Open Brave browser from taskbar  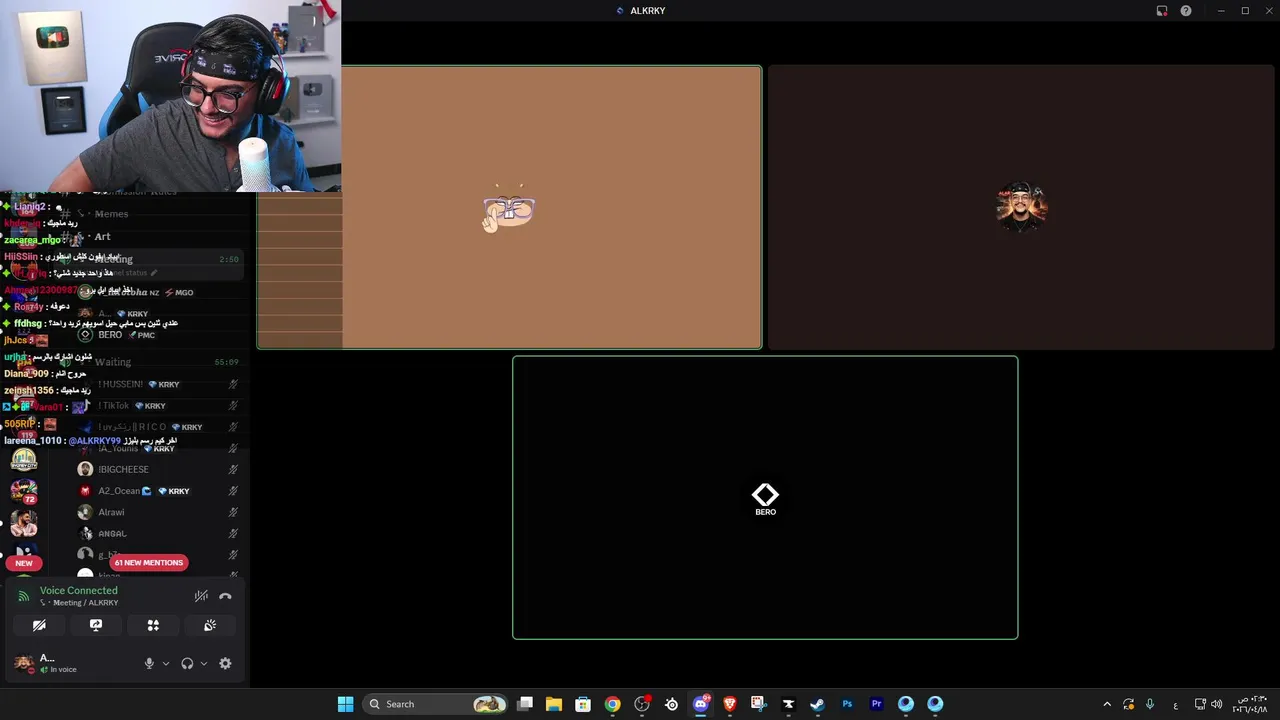[729, 704]
